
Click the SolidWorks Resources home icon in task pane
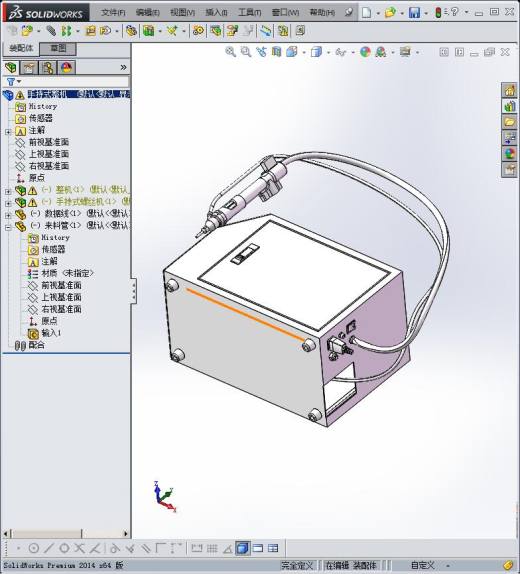(509, 90)
